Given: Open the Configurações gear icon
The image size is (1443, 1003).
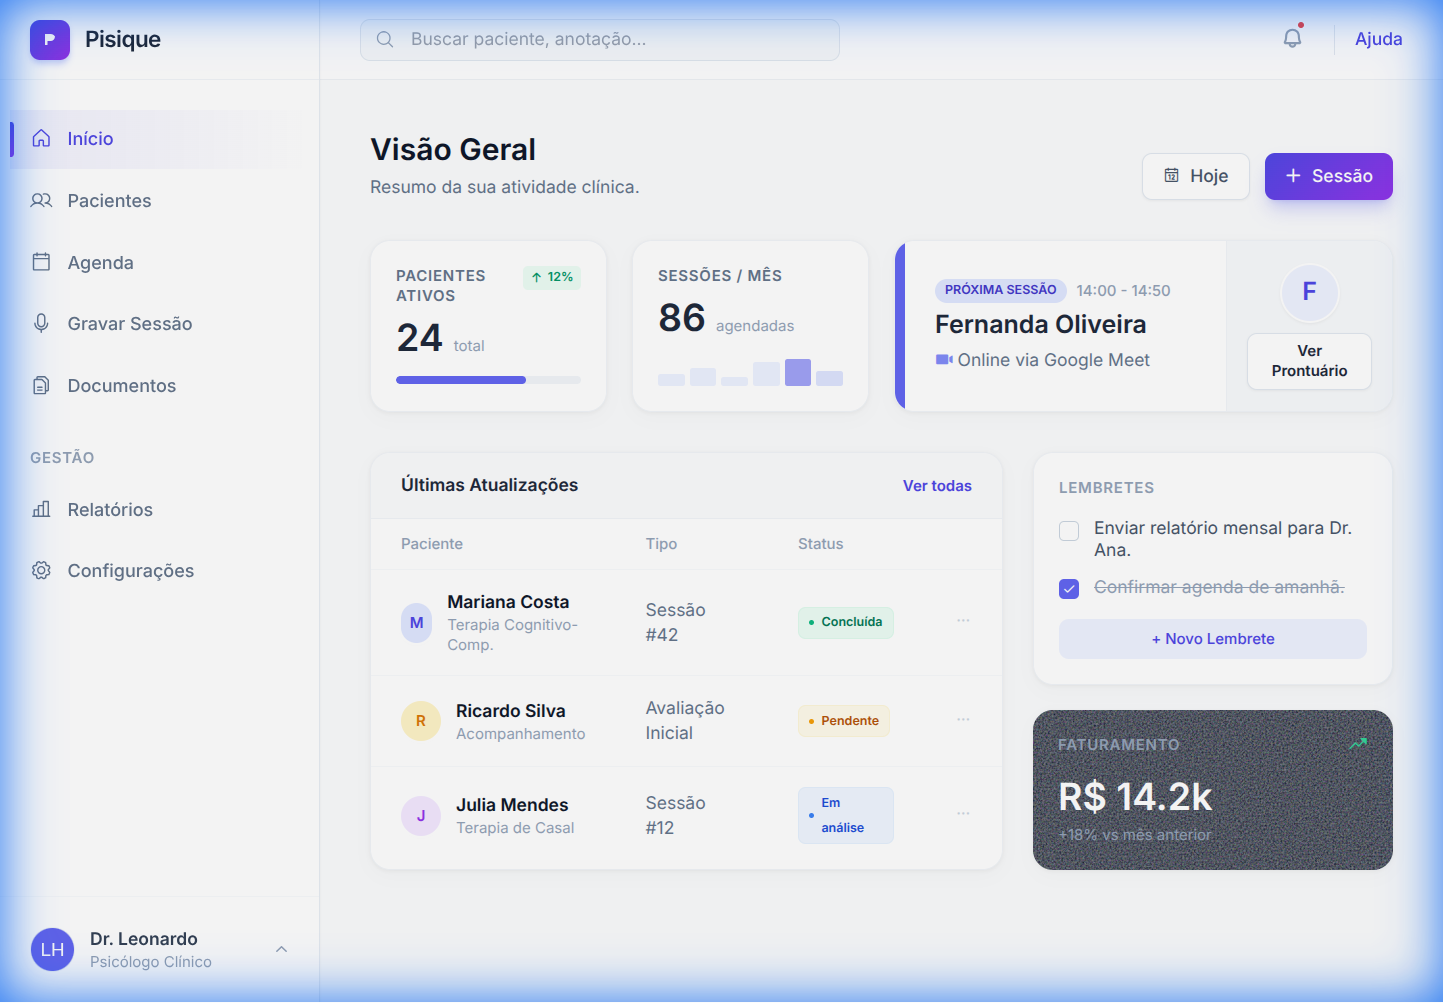Looking at the screenshot, I should (41, 570).
